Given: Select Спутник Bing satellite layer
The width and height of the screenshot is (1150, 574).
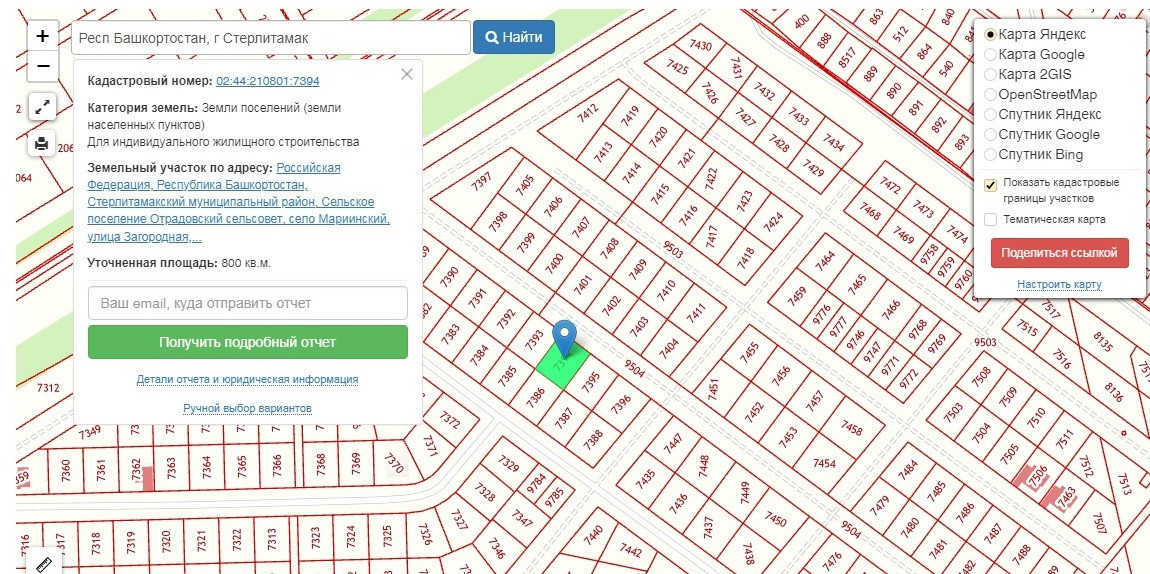Looking at the screenshot, I should 990,155.
